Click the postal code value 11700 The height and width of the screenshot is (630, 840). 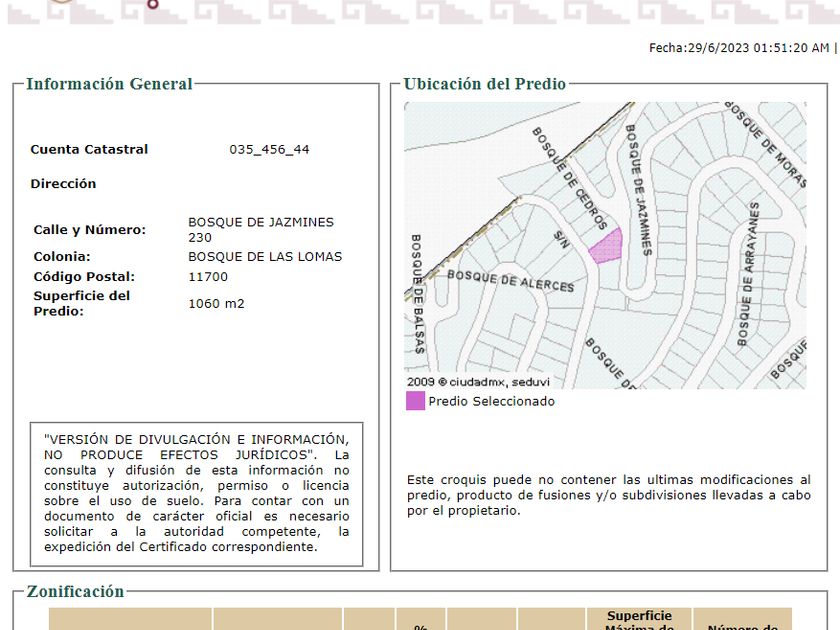pyautogui.click(x=208, y=277)
